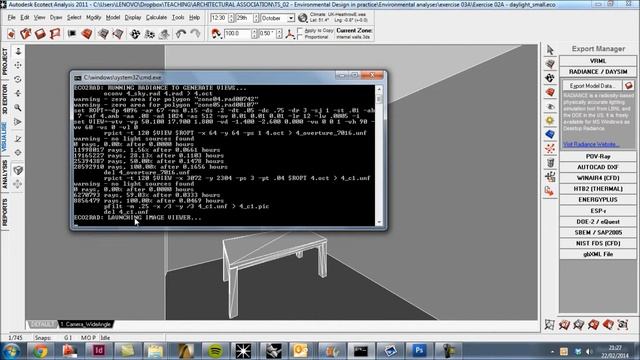Click the SBEM / SAP2005 export button

click(598, 232)
